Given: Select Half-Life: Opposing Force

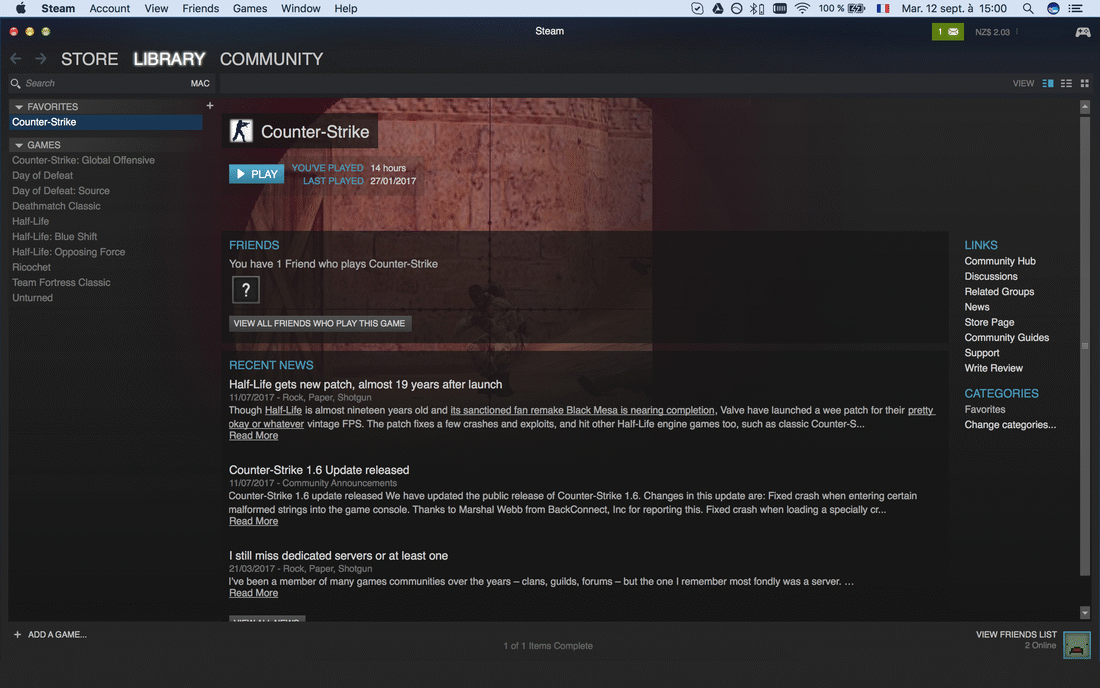Looking at the screenshot, I should point(68,252).
